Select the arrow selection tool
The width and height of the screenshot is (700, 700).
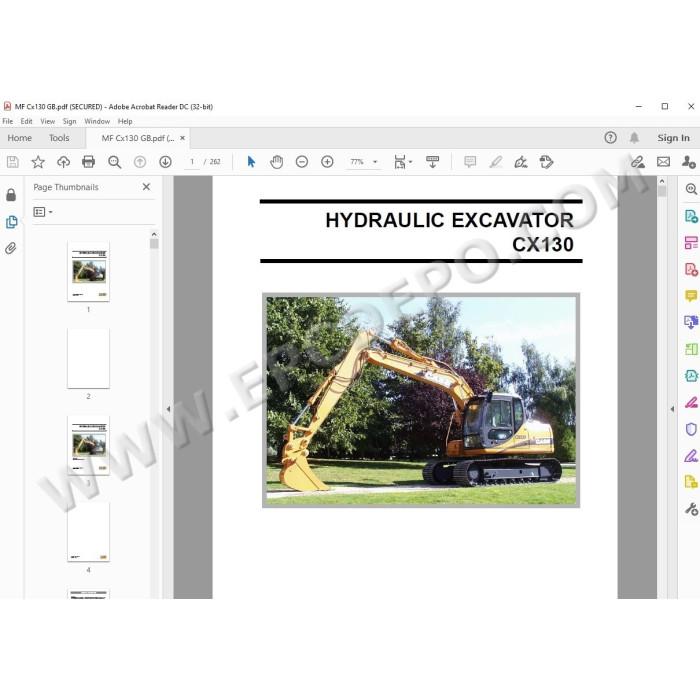tap(251, 162)
